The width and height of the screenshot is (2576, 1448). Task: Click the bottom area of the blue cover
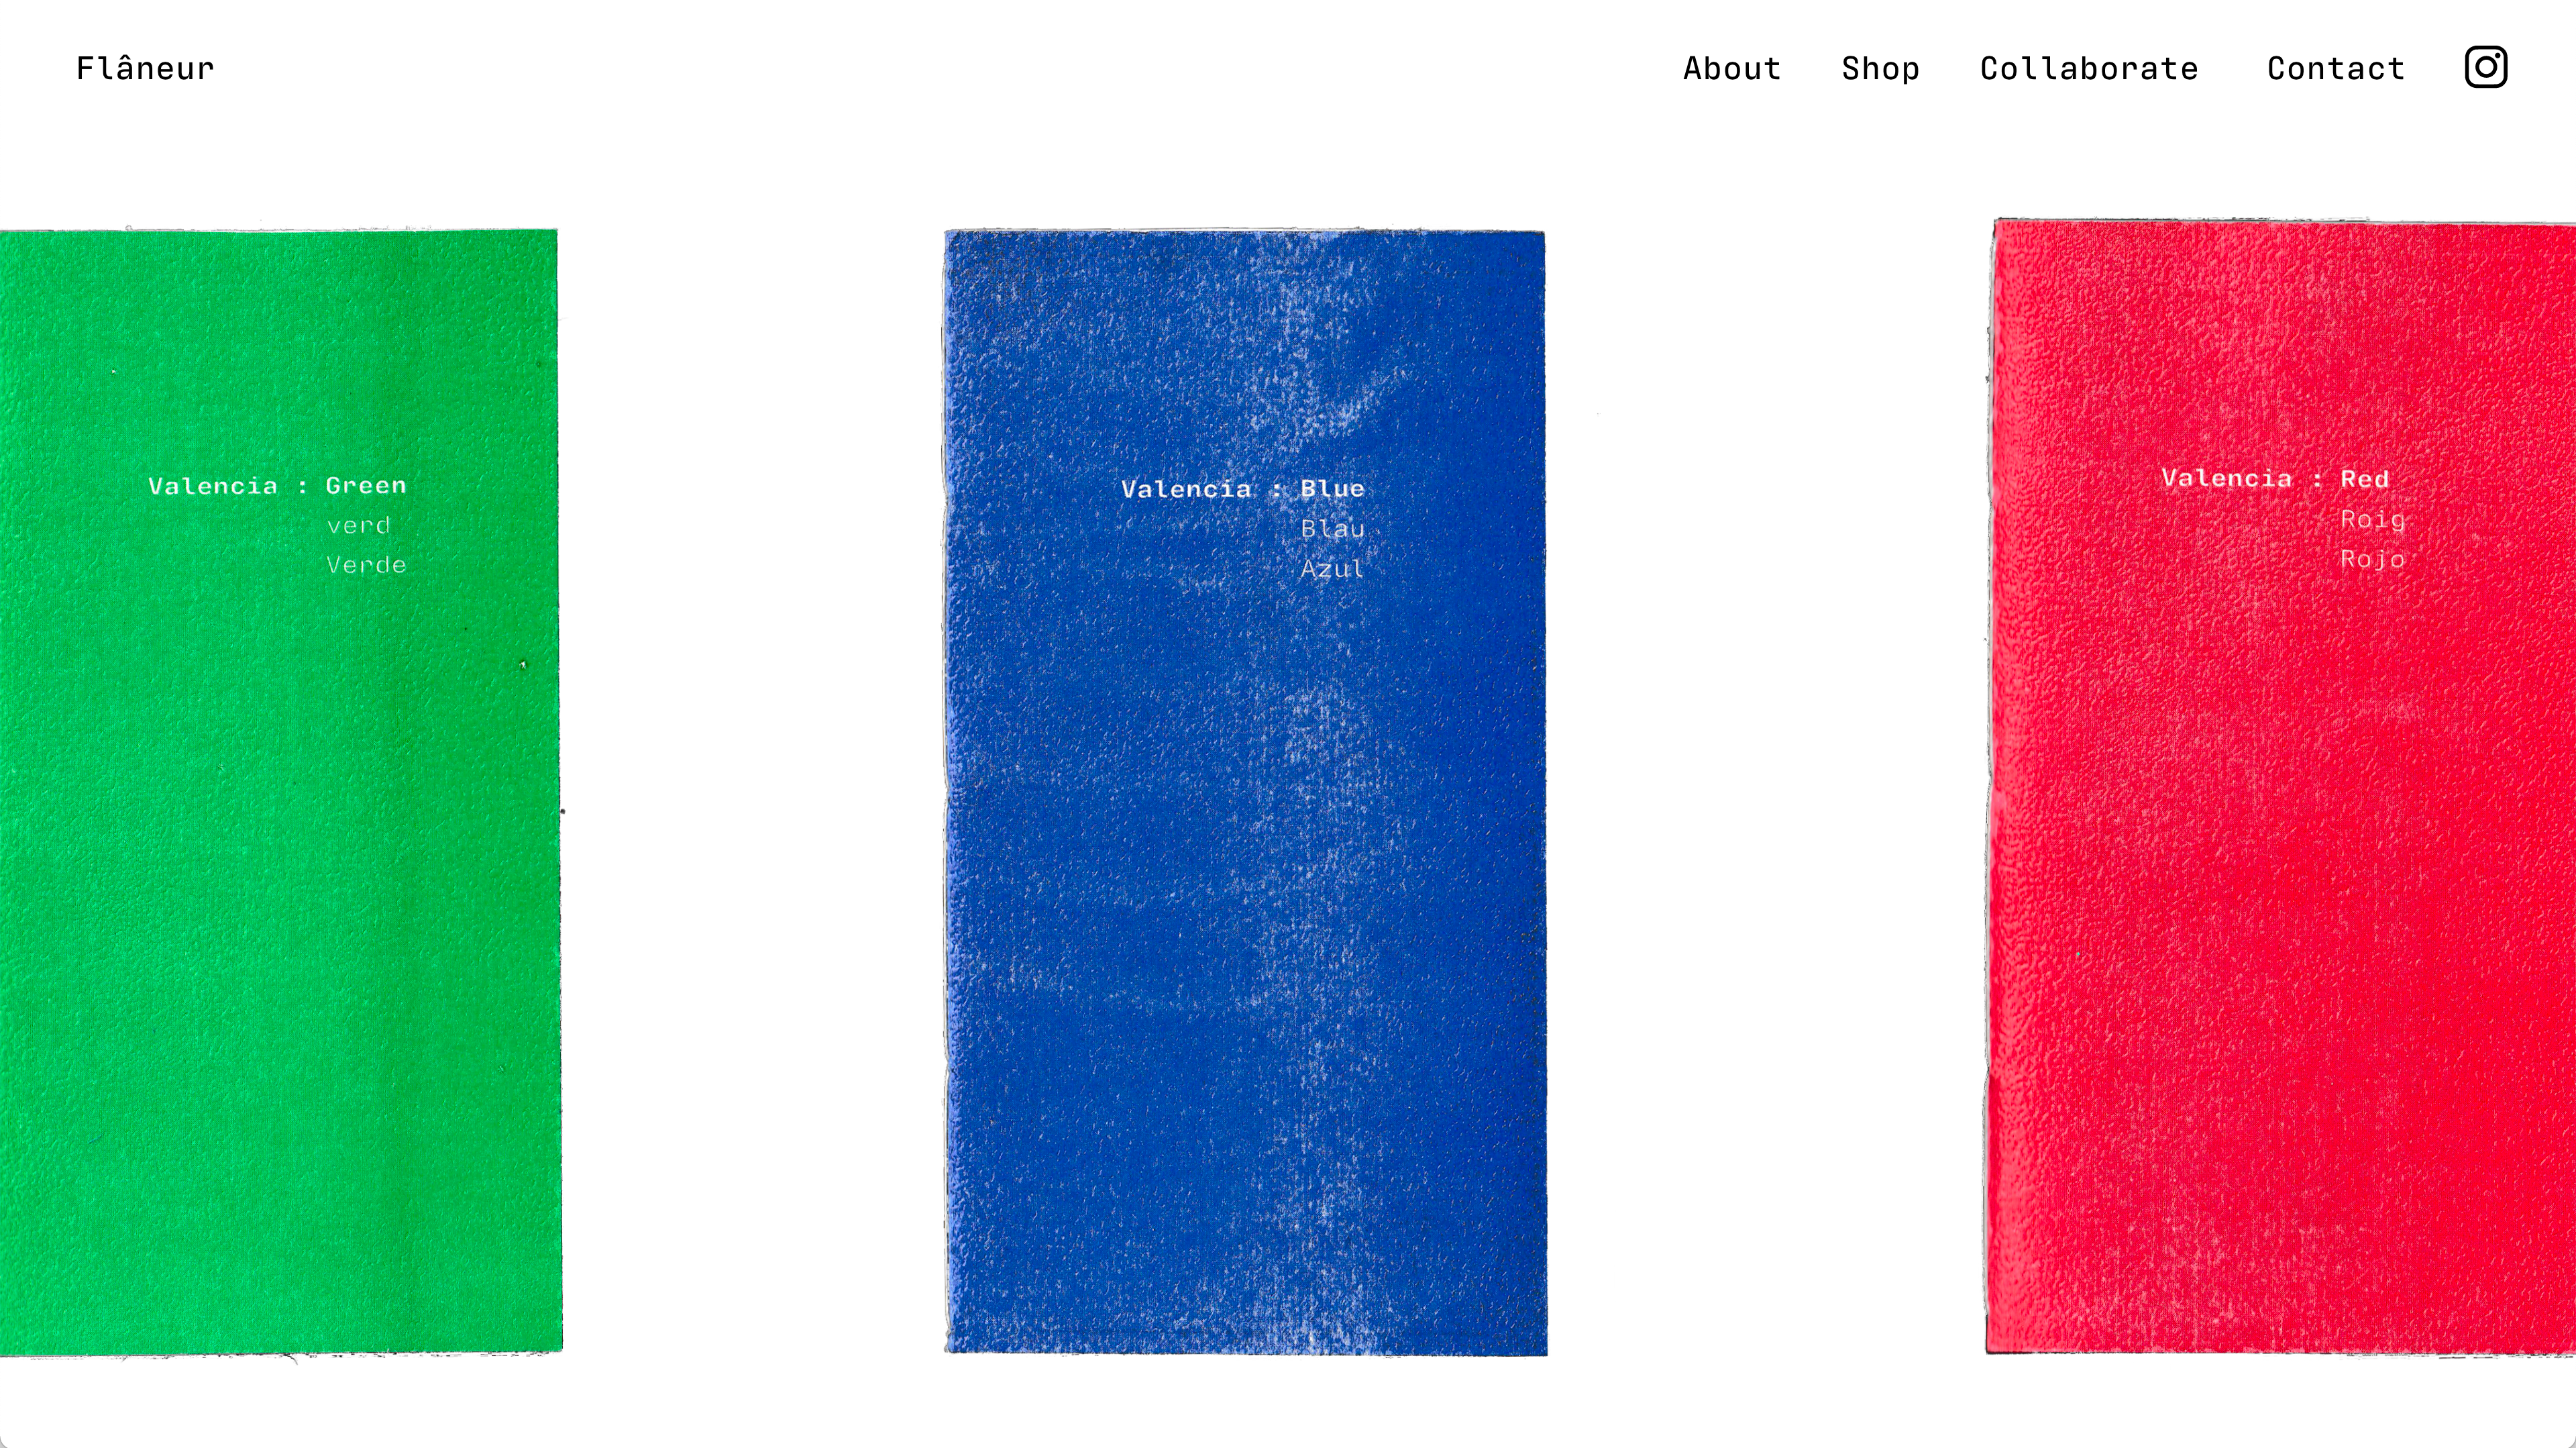[1246, 1250]
